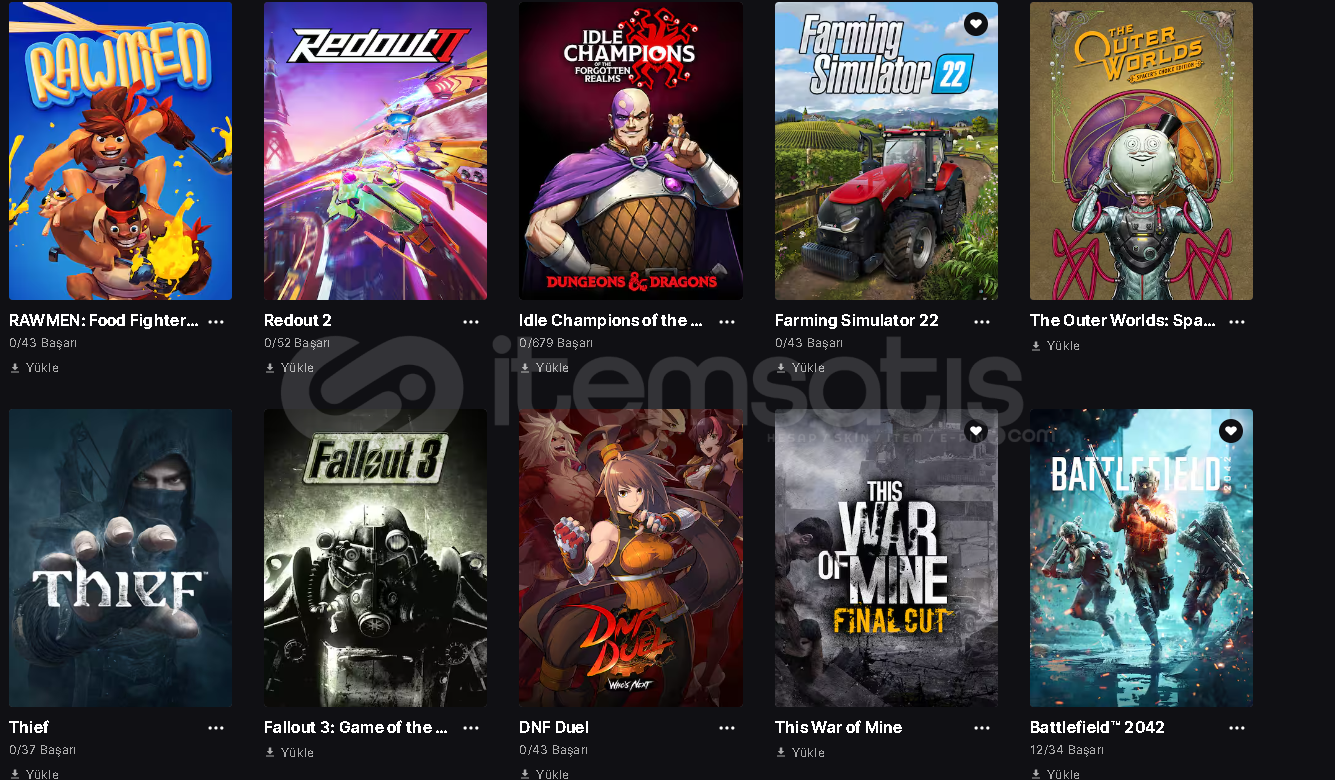Click Yükle under RAWMEN: Food Fighters
The image size is (1335, 780).
point(34,368)
